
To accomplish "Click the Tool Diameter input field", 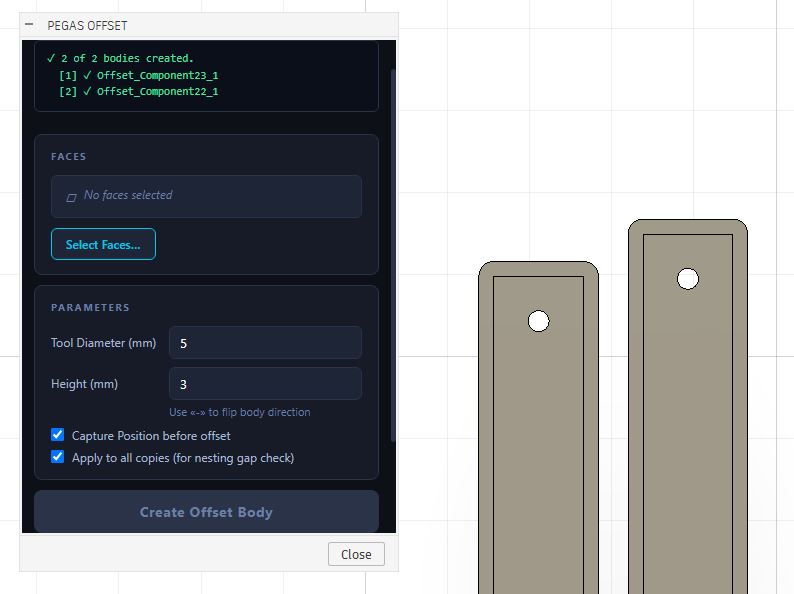I will tap(265, 343).
